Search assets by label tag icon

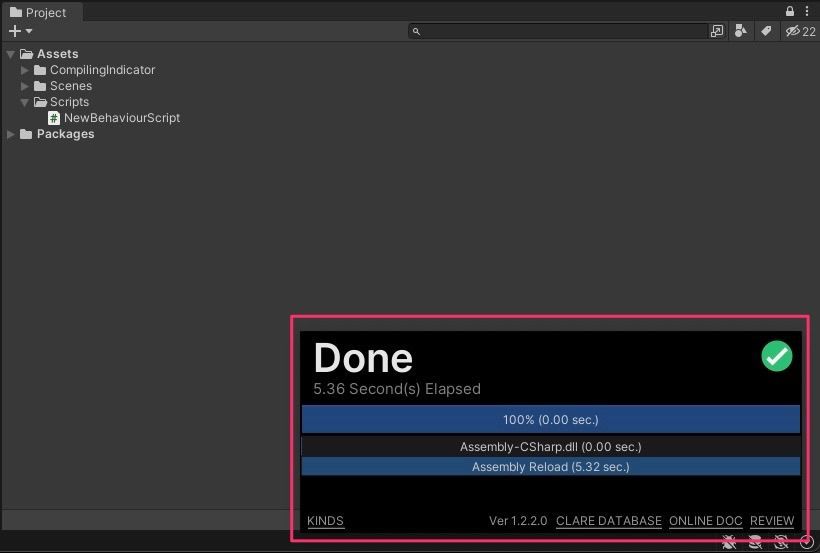[766, 31]
